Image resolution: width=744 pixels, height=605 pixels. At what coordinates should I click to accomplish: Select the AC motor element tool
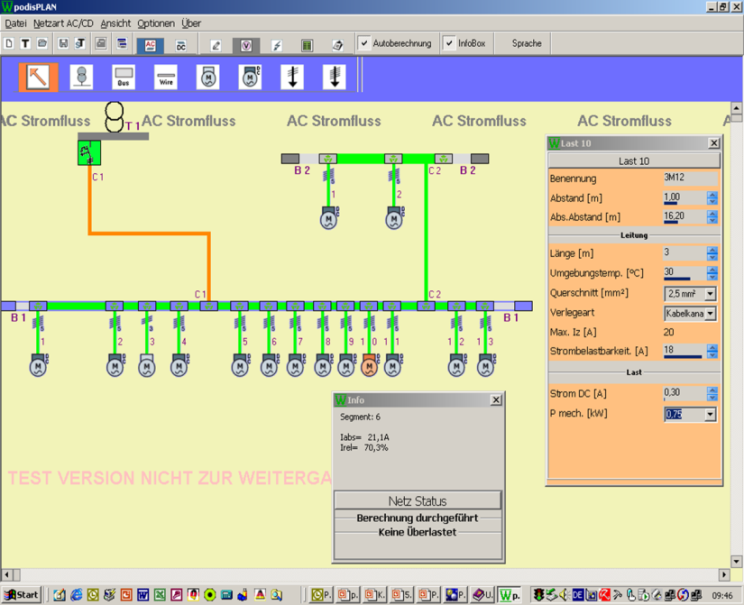coord(208,77)
